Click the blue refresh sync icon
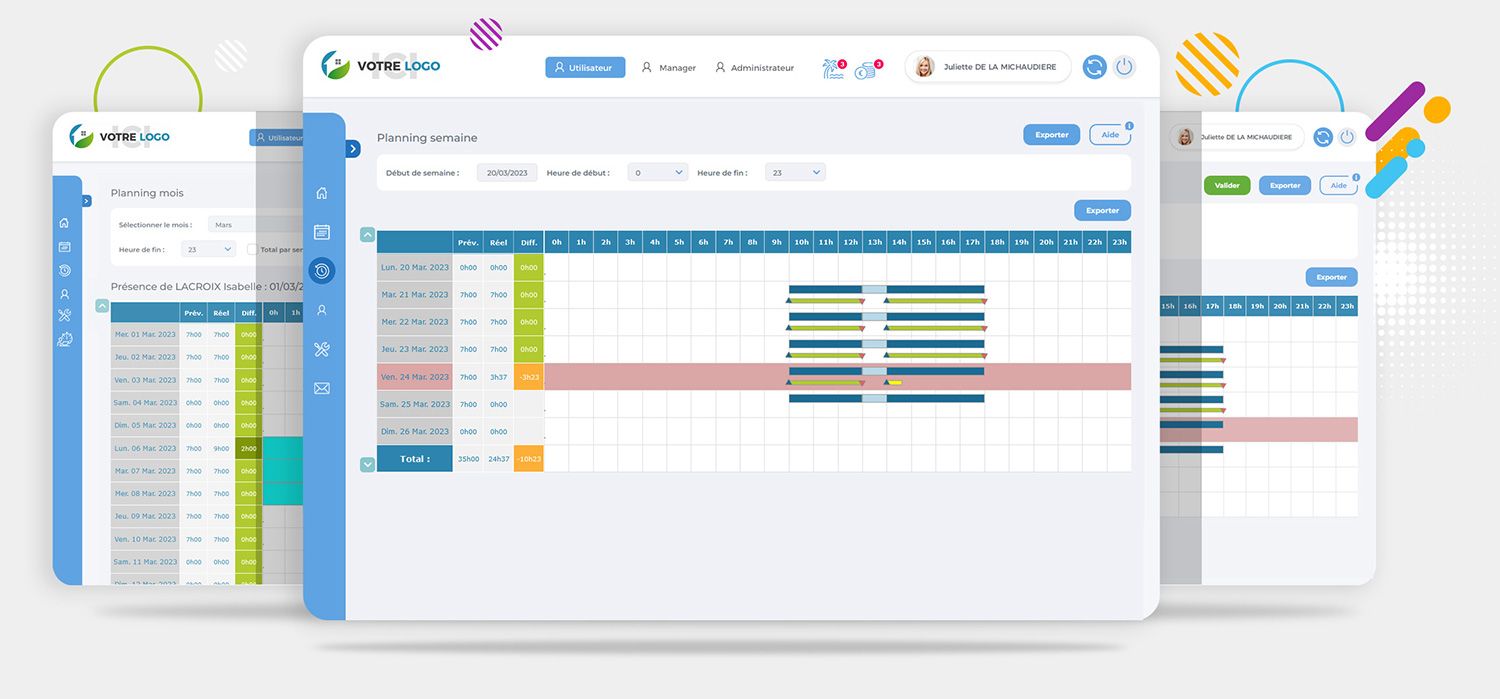 coord(1095,67)
